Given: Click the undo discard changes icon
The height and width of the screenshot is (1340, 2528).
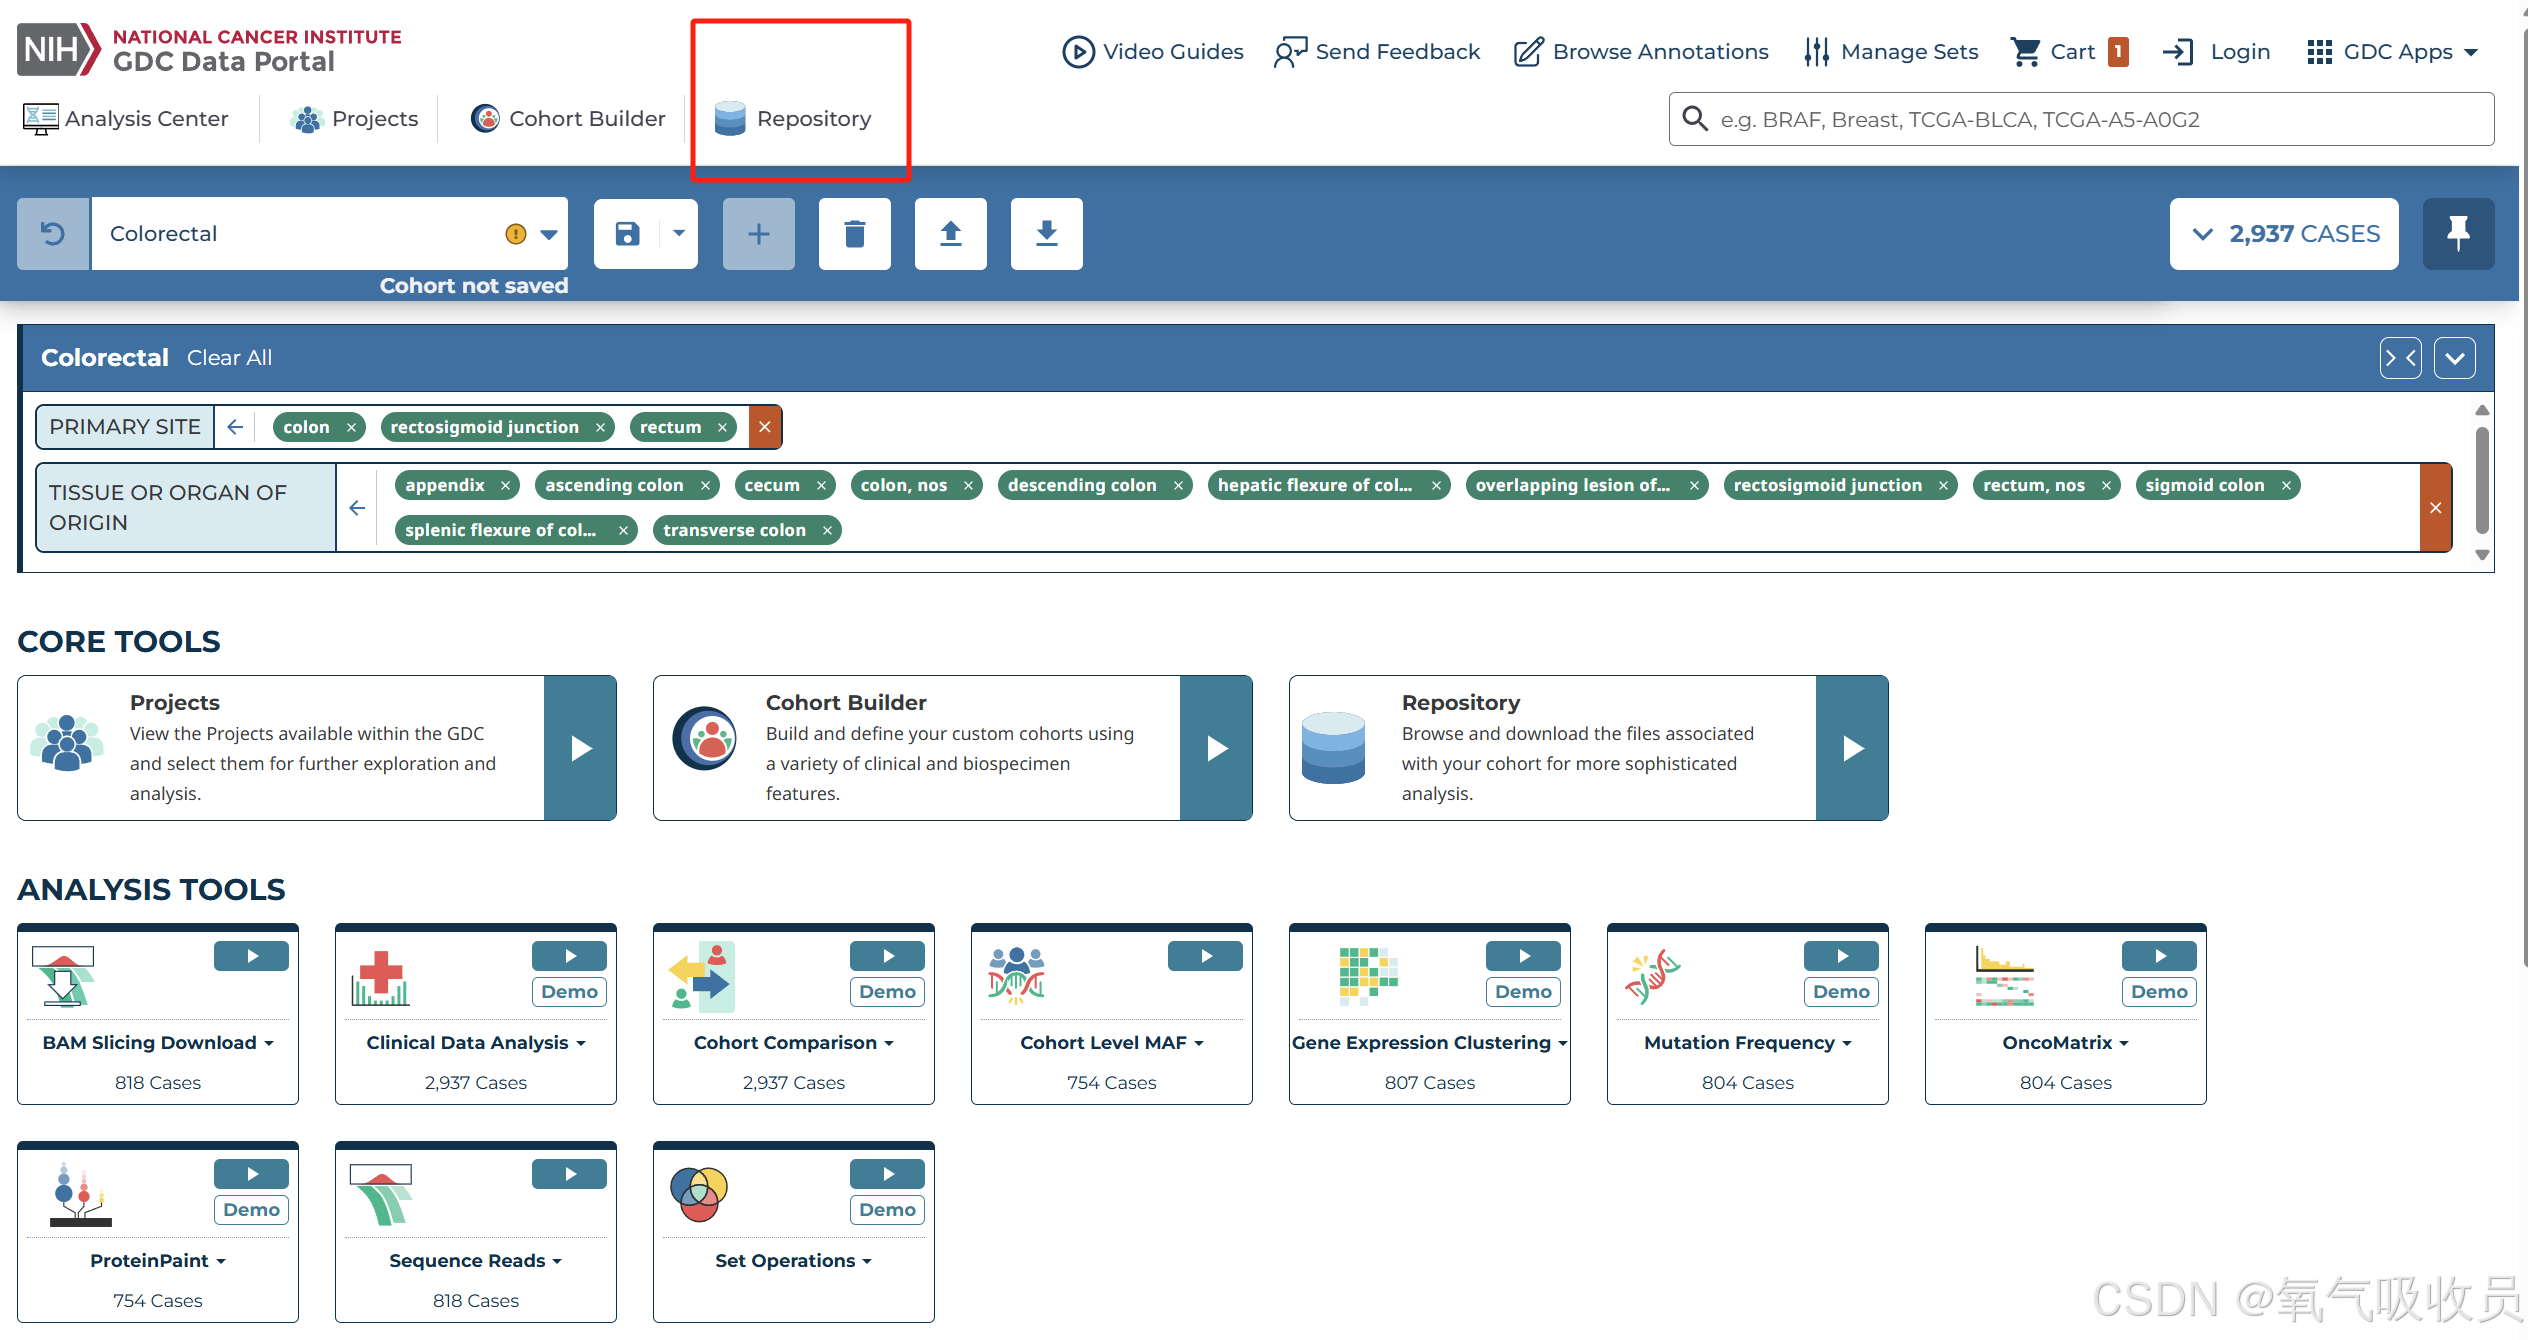Looking at the screenshot, I should 53,234.
